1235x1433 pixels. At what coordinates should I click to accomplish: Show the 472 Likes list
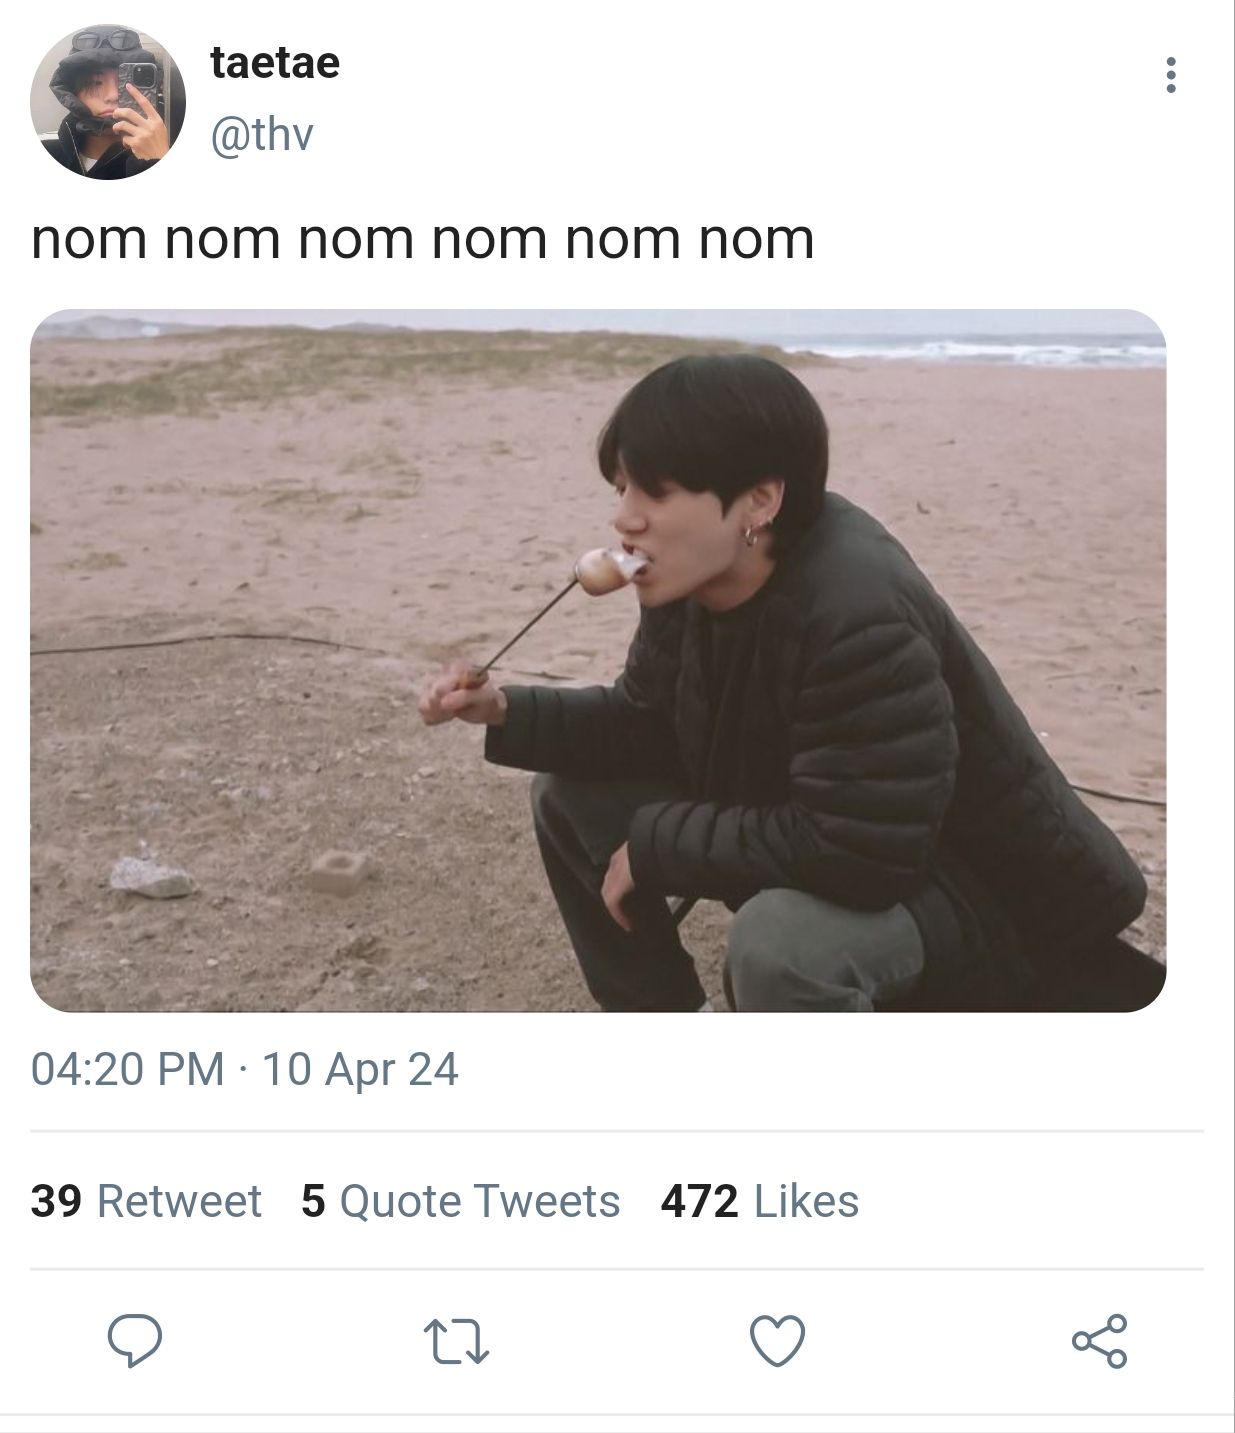click(x=759, y=1201)
